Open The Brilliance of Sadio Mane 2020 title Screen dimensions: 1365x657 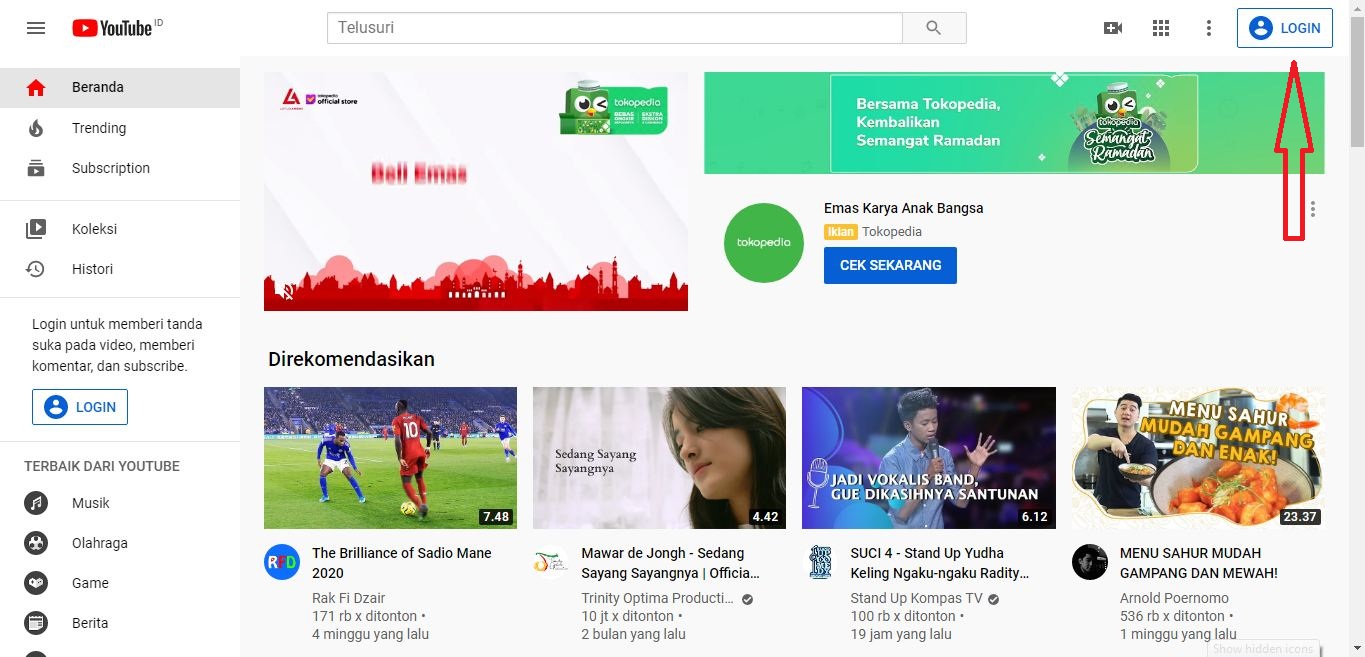pos(402,563)
